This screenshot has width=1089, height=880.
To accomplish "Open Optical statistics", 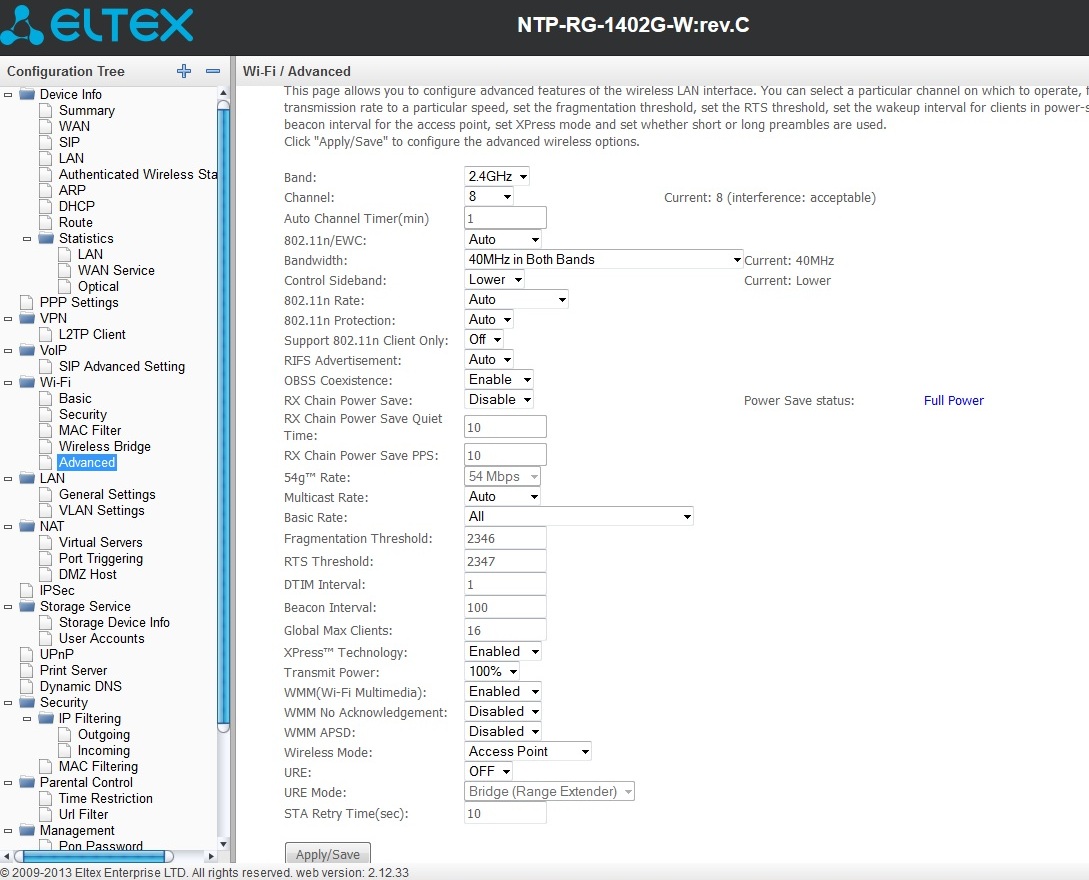I will [98, 286].
